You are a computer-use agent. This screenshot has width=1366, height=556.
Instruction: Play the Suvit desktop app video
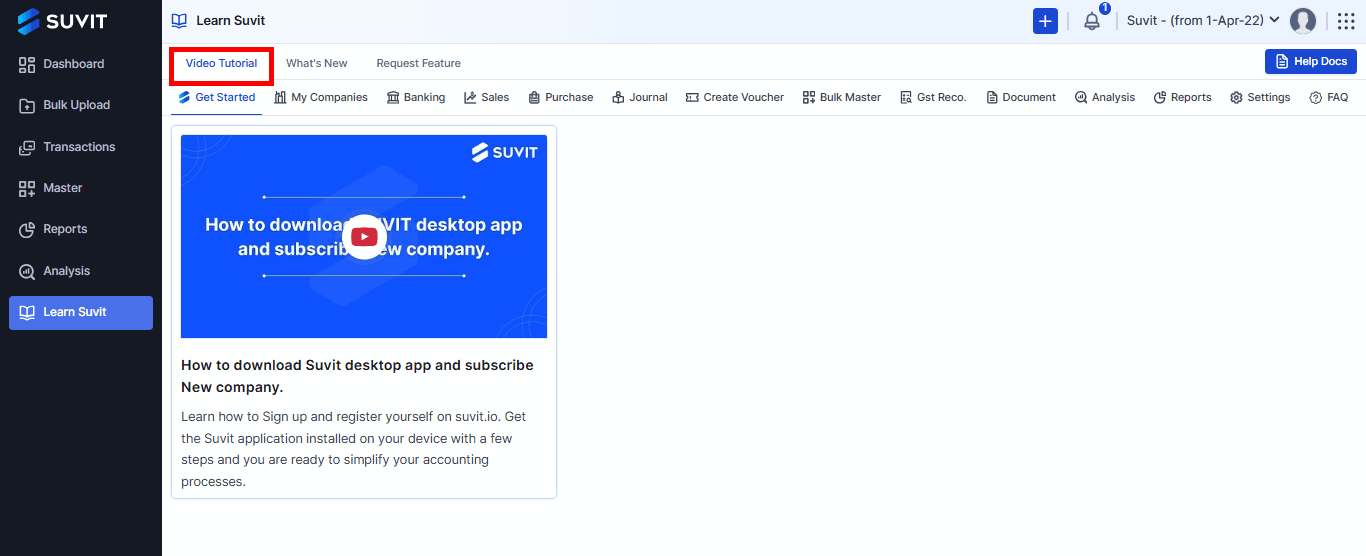(364, 237)
